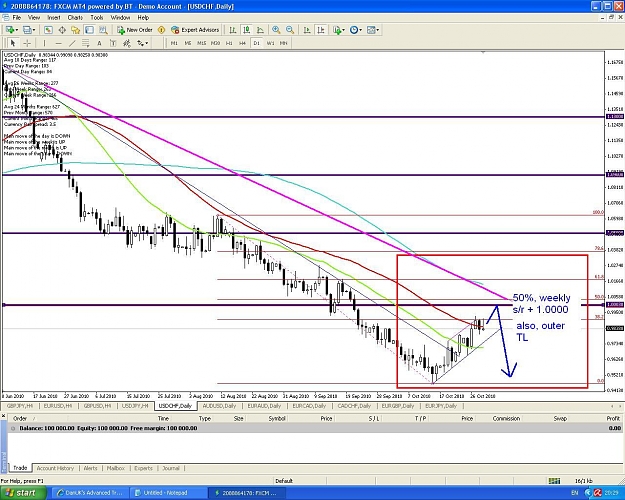Open the Window menu

(120, 18)
